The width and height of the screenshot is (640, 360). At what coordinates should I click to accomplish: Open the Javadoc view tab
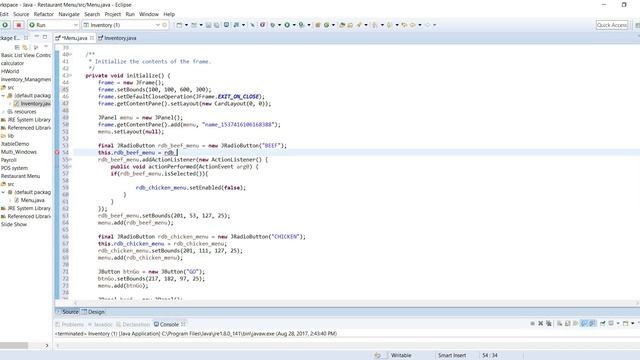tap(100, 324)
